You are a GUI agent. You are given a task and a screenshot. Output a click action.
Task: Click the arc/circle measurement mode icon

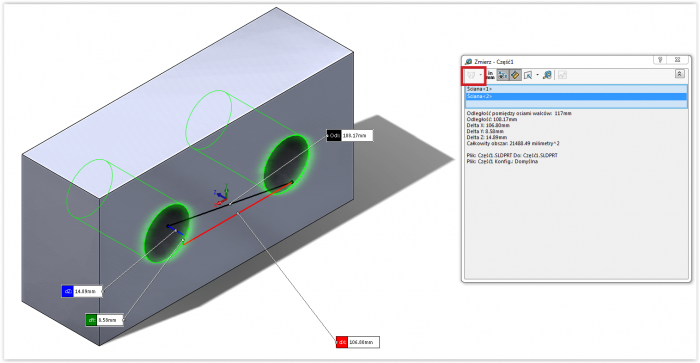471,75
